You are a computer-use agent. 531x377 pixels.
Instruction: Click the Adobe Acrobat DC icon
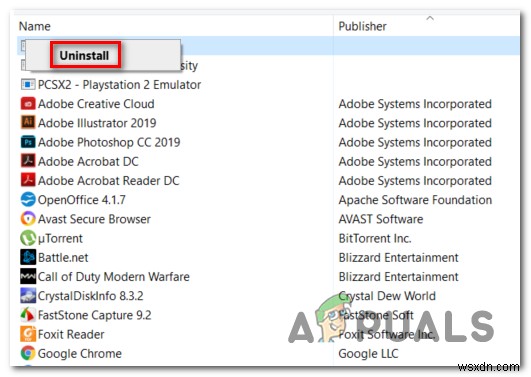coord(28,161)
